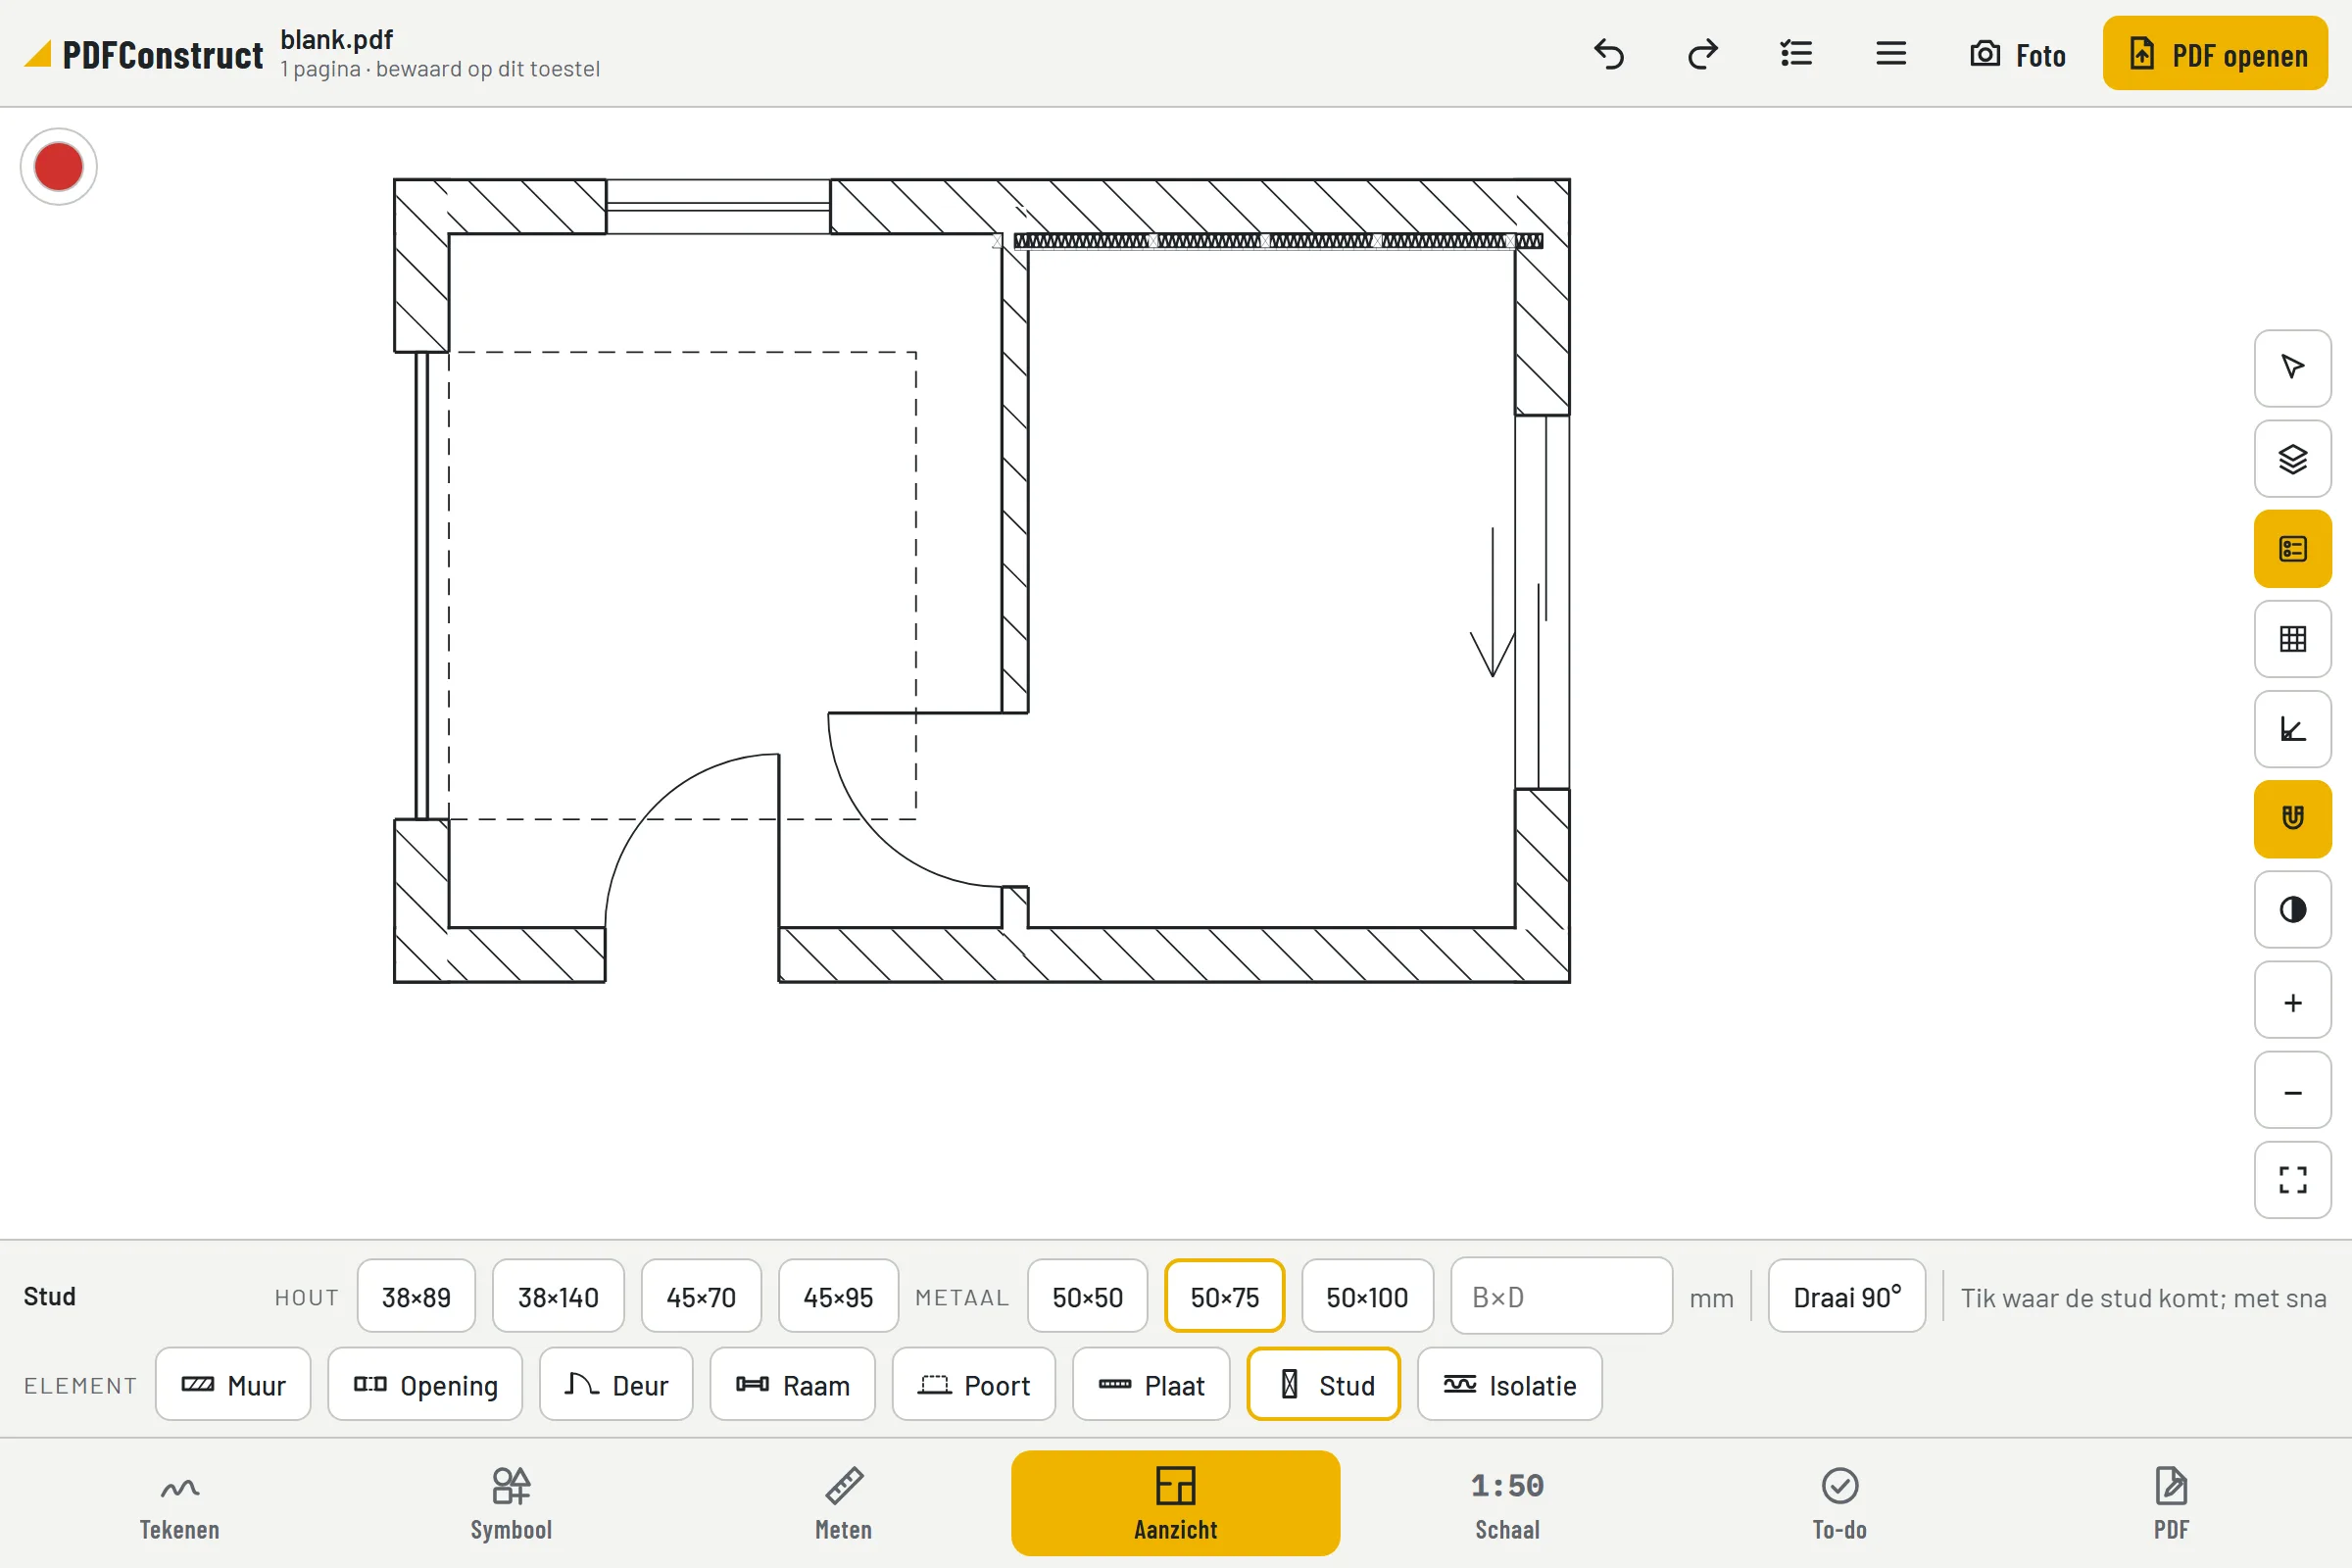Open the layers panel icon
The height and width of the screenshot is (1568, 2352).
(x=2292, y=458)
